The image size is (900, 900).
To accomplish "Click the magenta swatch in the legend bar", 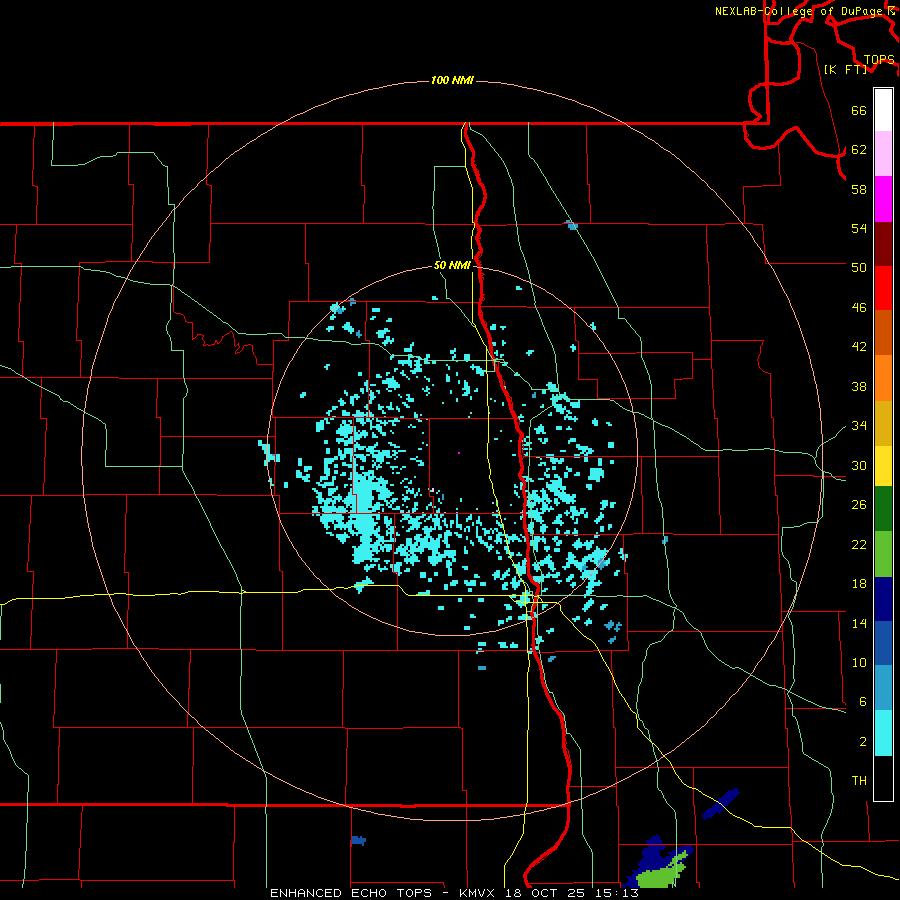I will pyautogui.click(x=883, y=199).
